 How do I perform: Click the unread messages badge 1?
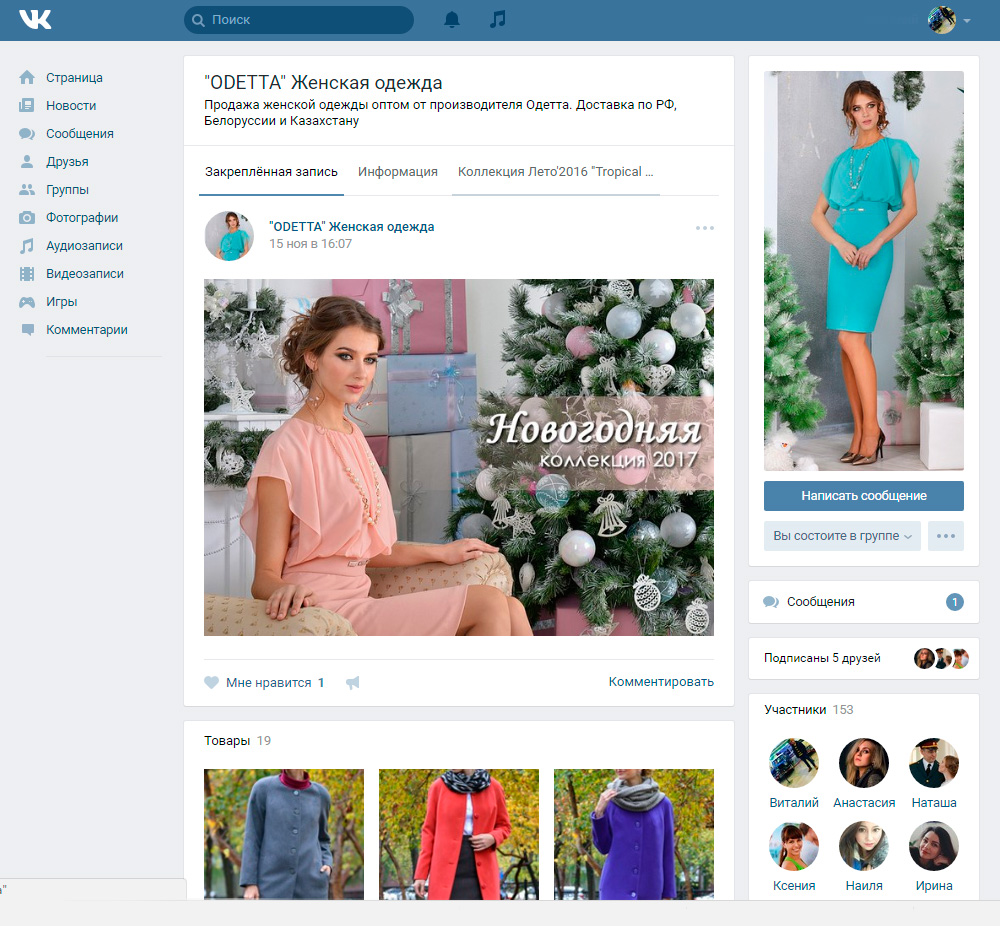pos(955,602)
